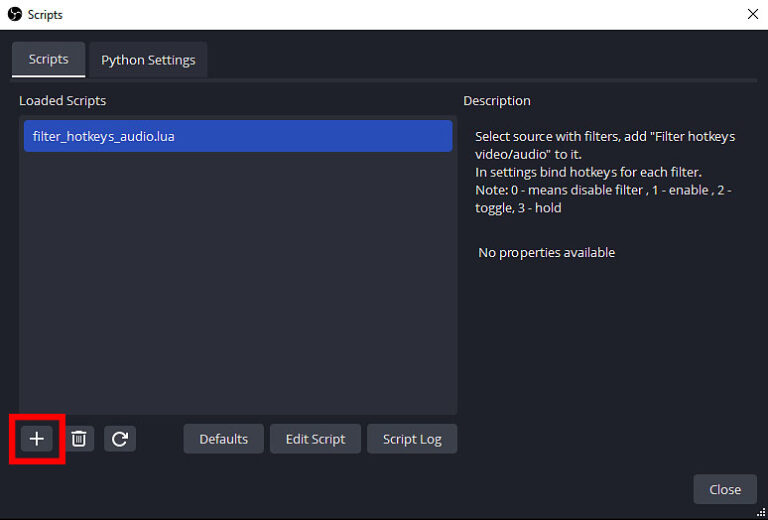The width and height of the screenshot is (768, 520).
Task: Click the Description heading label
Action: pos(497,100)
